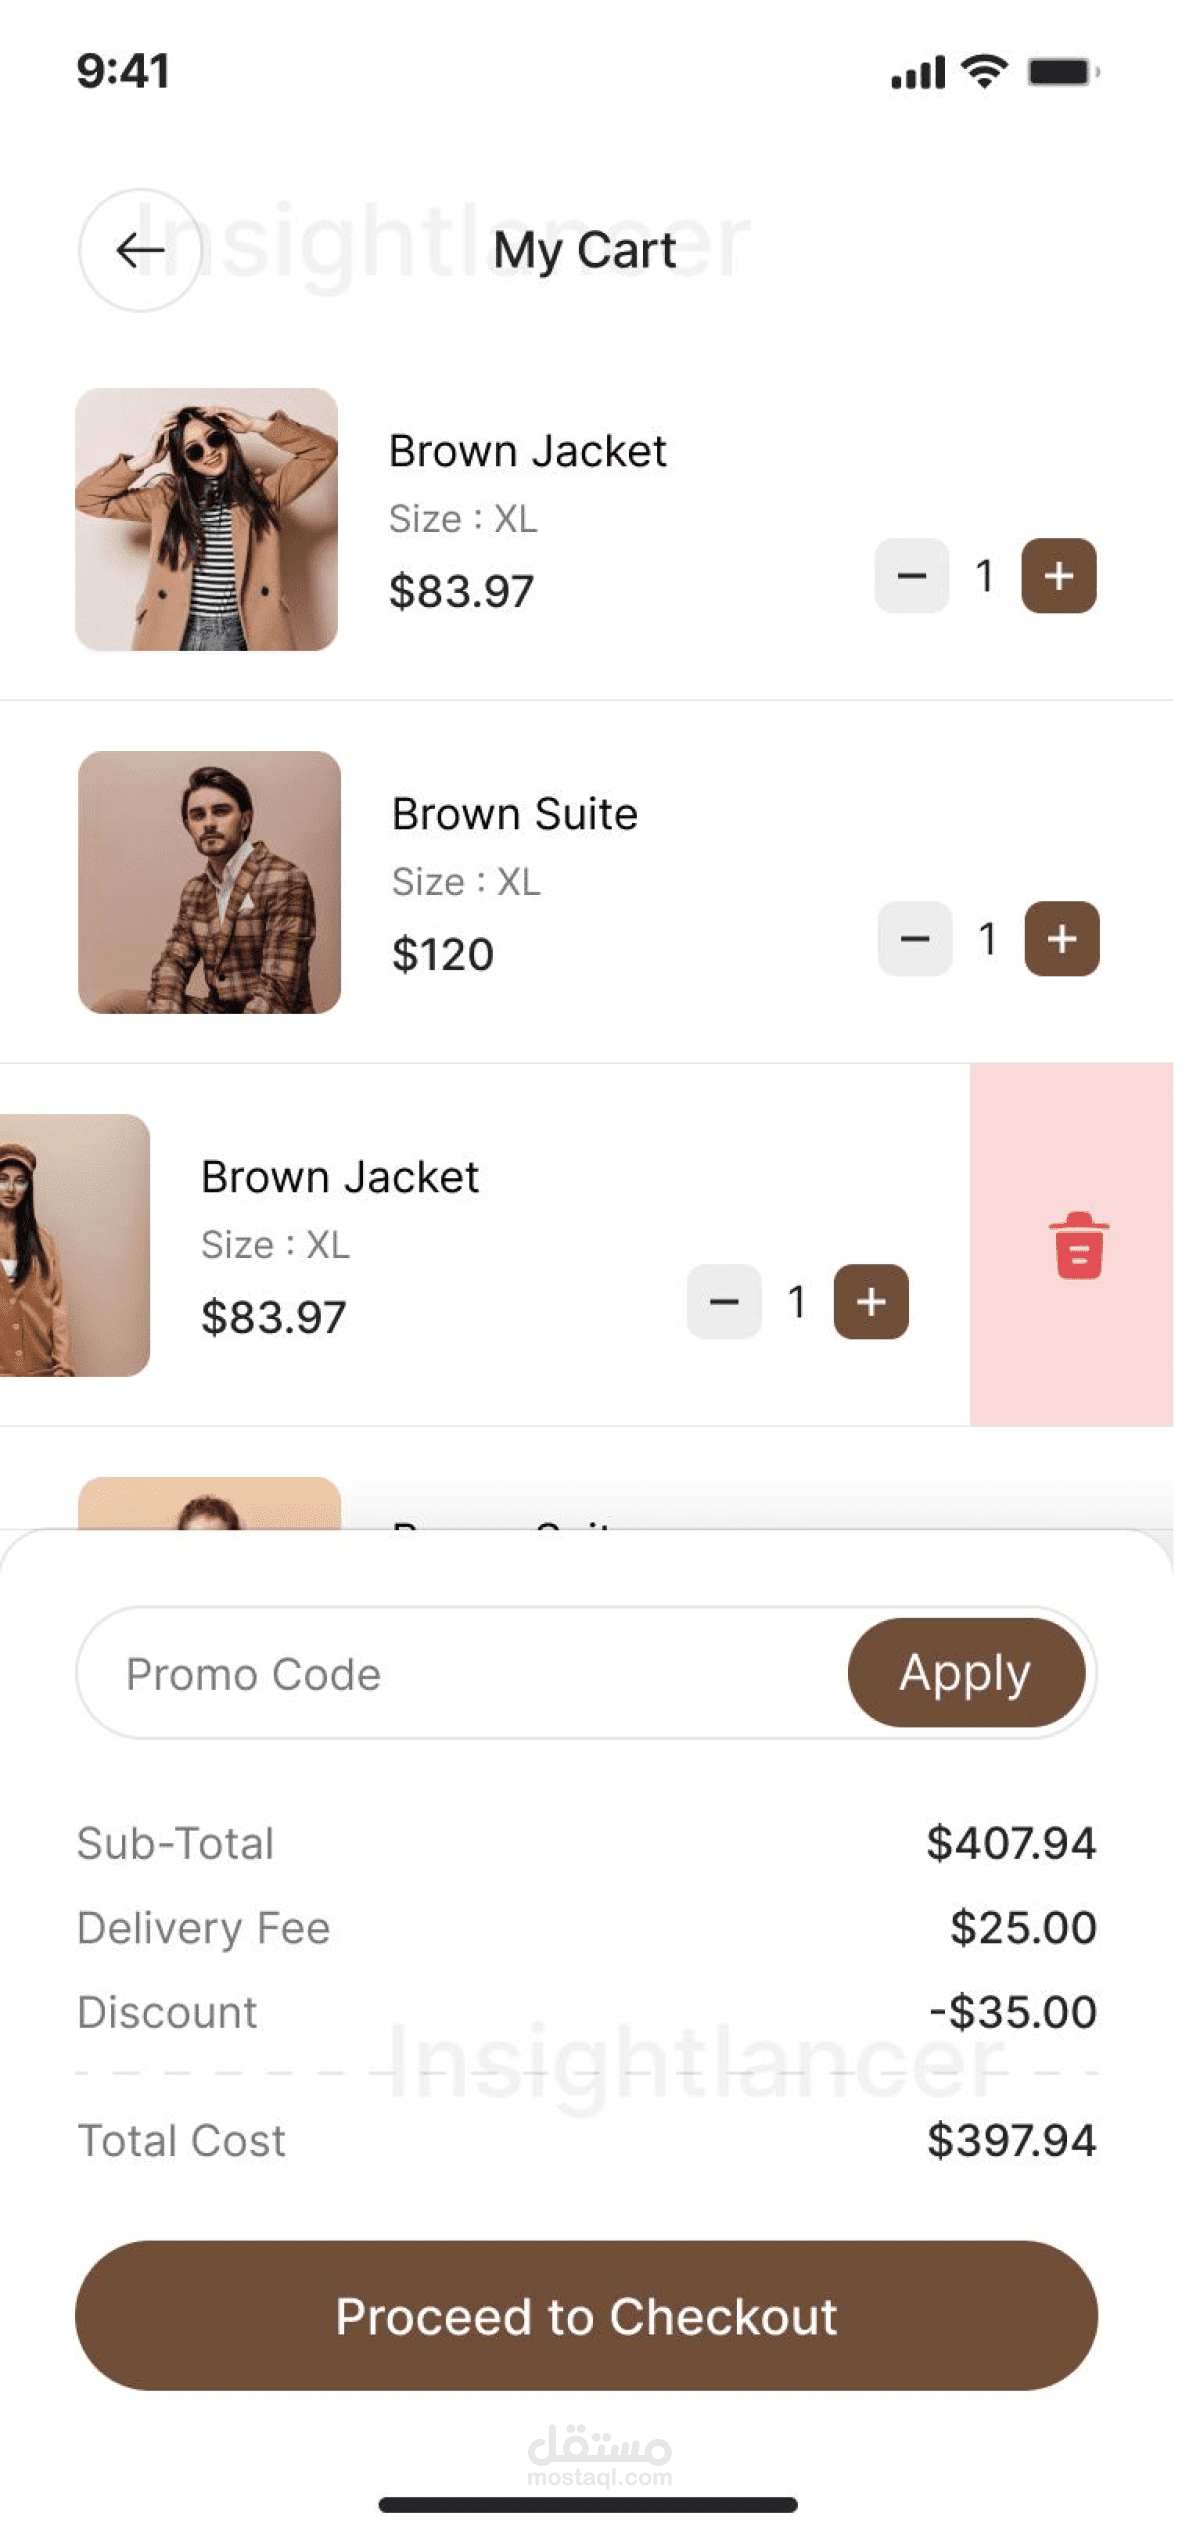Apply the promo code

pyautogui.click(x=965, y=1673)
